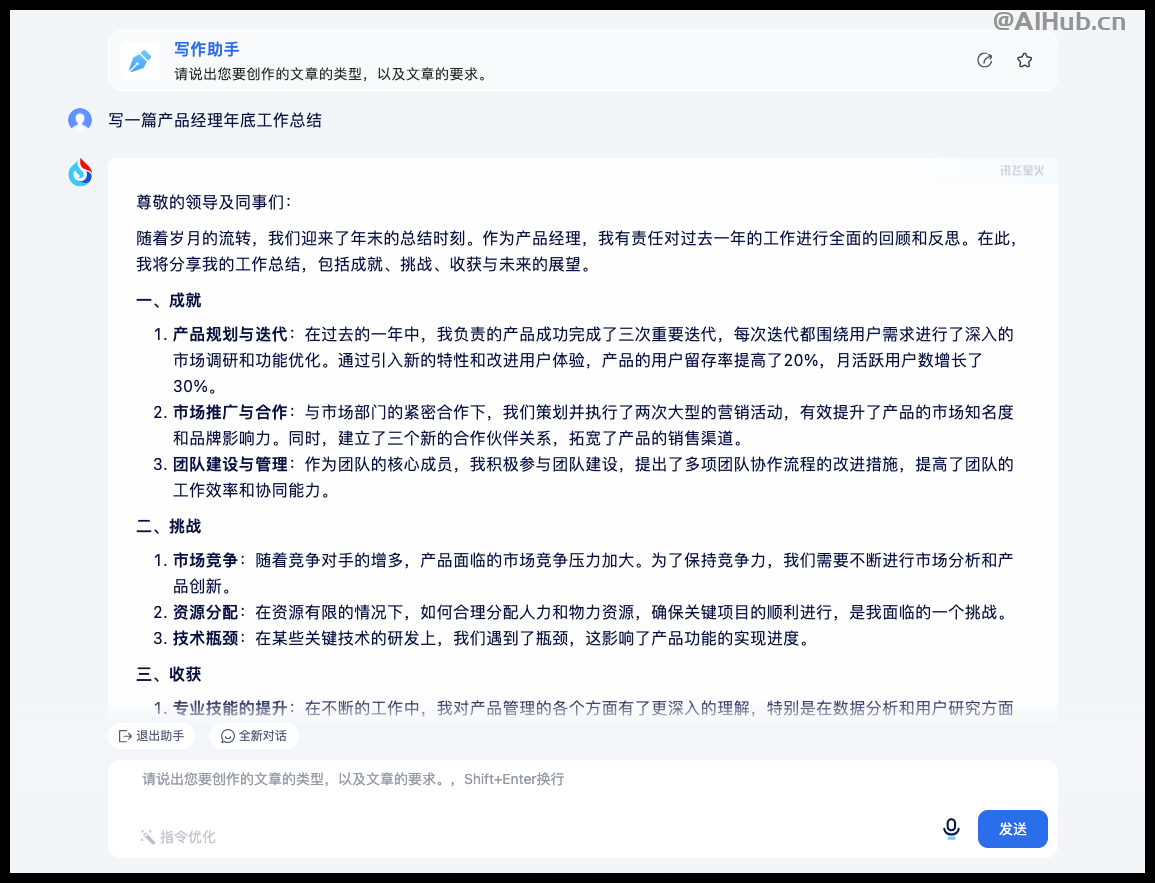This screenshot has height=883, width=1155.
Task: Click the user avatar icon
Action: 80,119
